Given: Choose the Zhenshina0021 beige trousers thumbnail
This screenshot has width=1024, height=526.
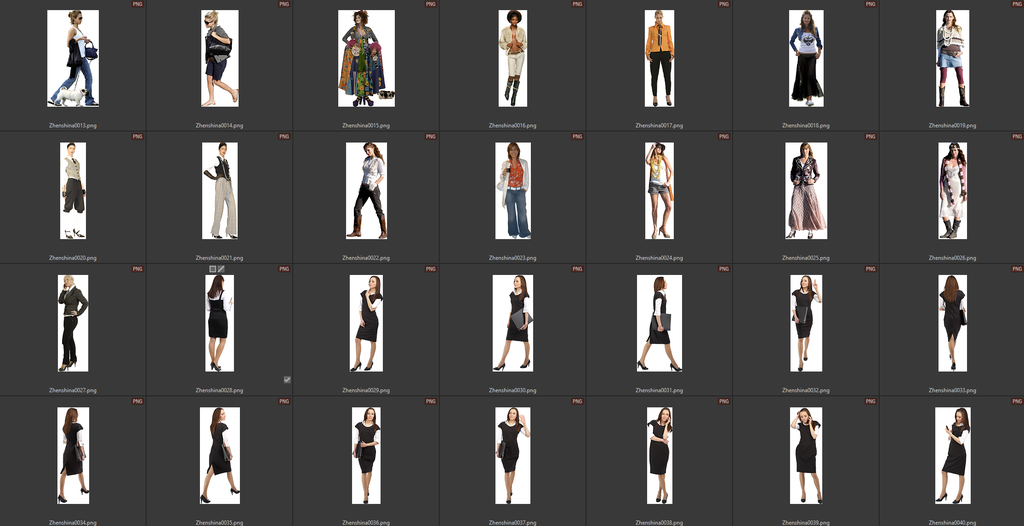Looking at the screenshot, I should coord(220,190).
